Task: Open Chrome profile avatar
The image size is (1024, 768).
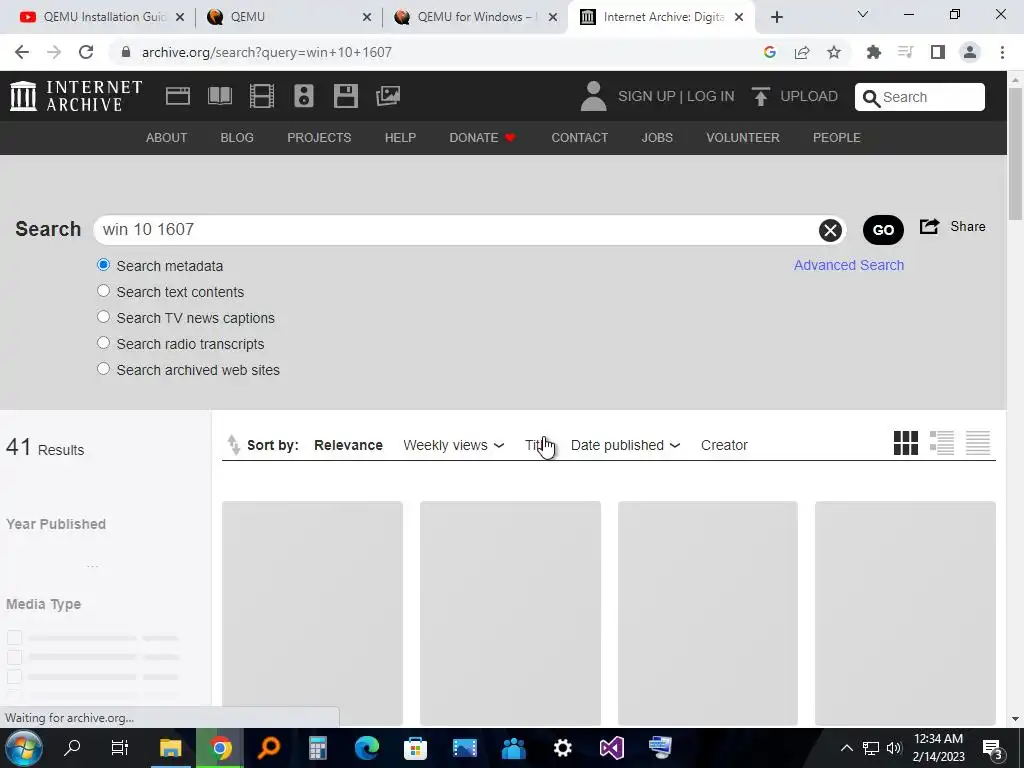Action: (x=970, y=52)
